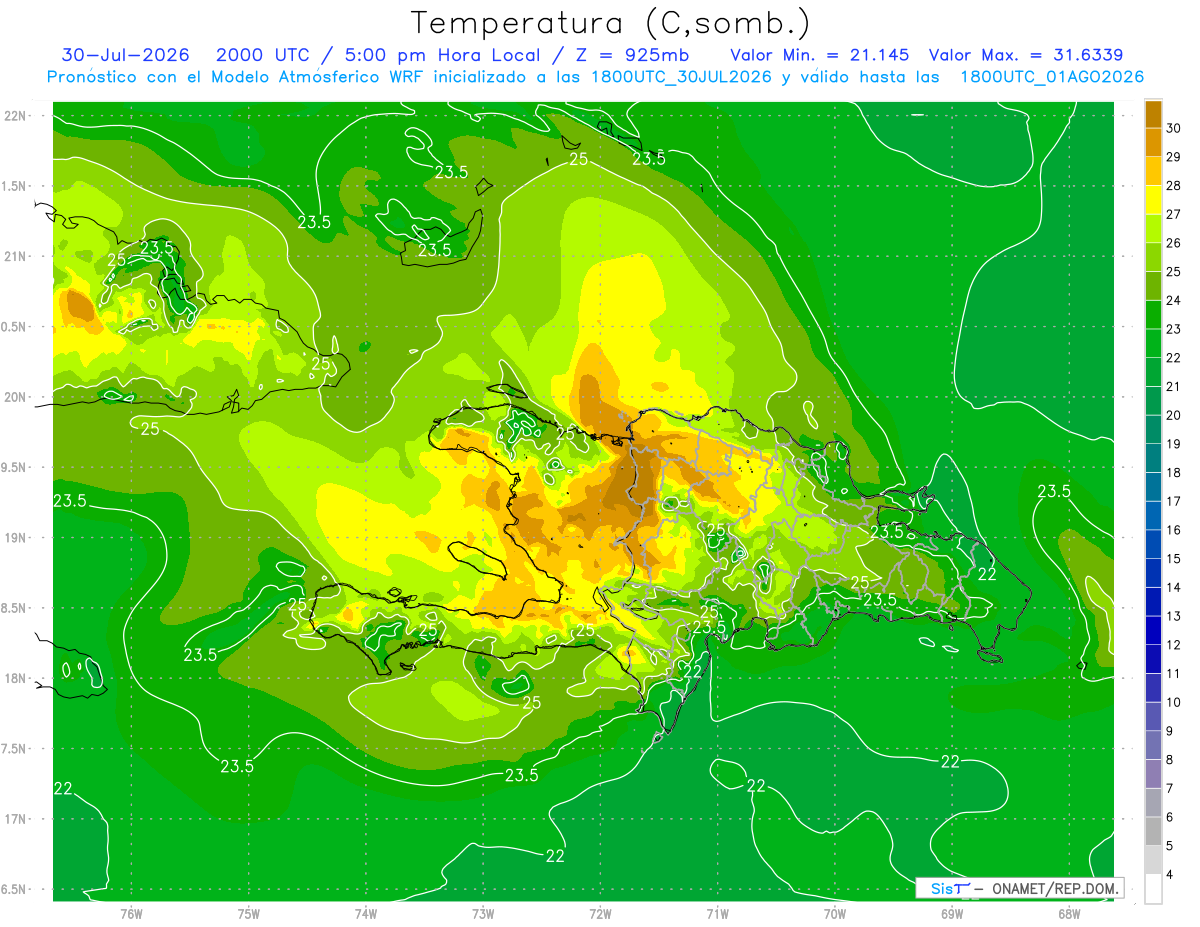Click the "75W" longitude axis label

coord(249,913)
